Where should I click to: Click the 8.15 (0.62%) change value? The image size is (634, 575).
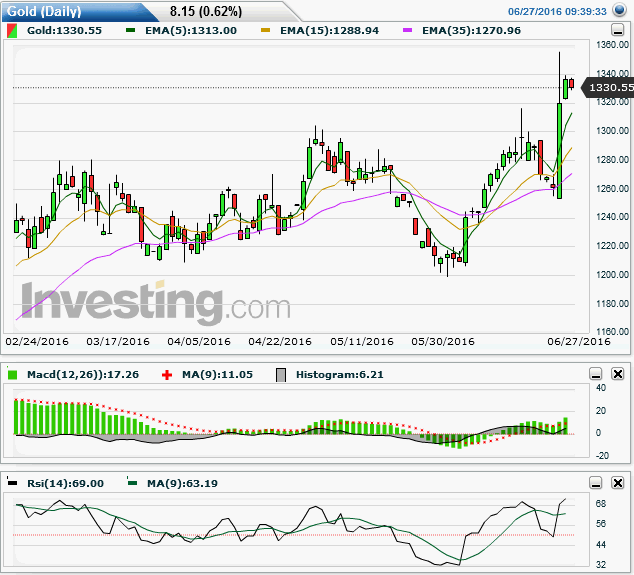[206, 11]
